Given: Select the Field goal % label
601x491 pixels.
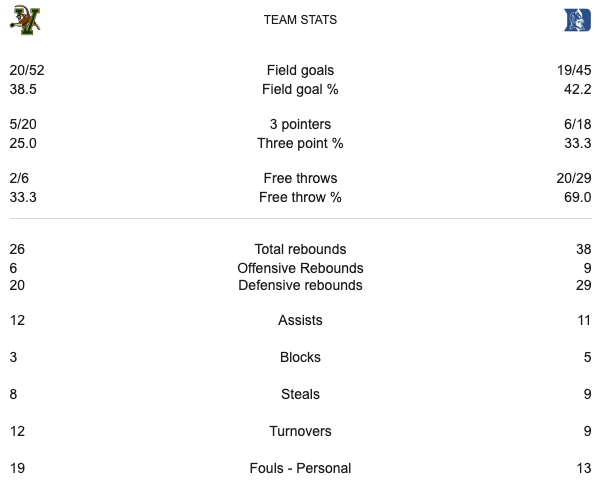Looking at the screenshot, I should click(300, 88).
